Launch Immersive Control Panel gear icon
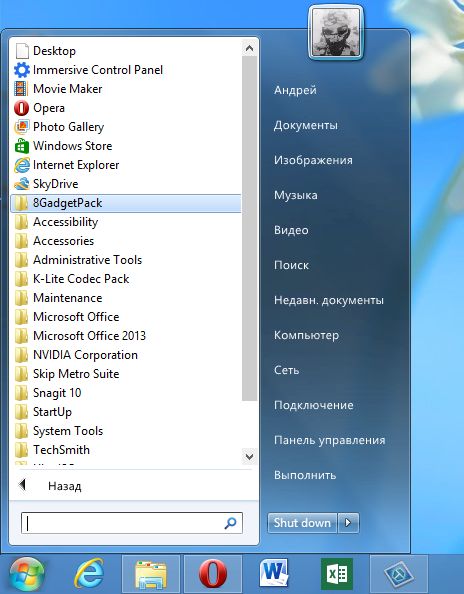This screenshot has height=594, width=464. point(22,70)
